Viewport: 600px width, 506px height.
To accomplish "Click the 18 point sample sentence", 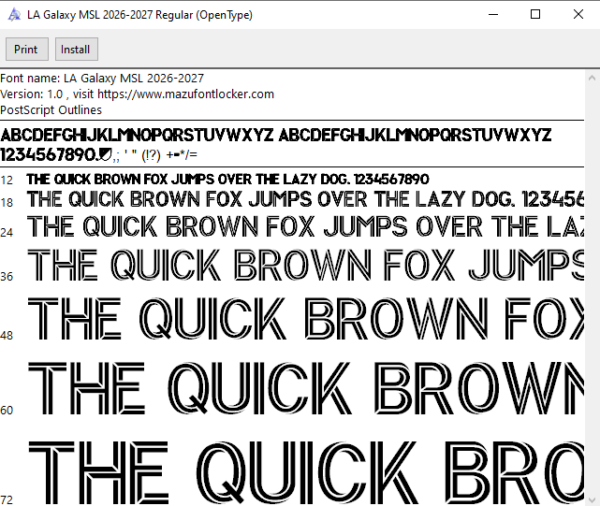I will 305,199.
